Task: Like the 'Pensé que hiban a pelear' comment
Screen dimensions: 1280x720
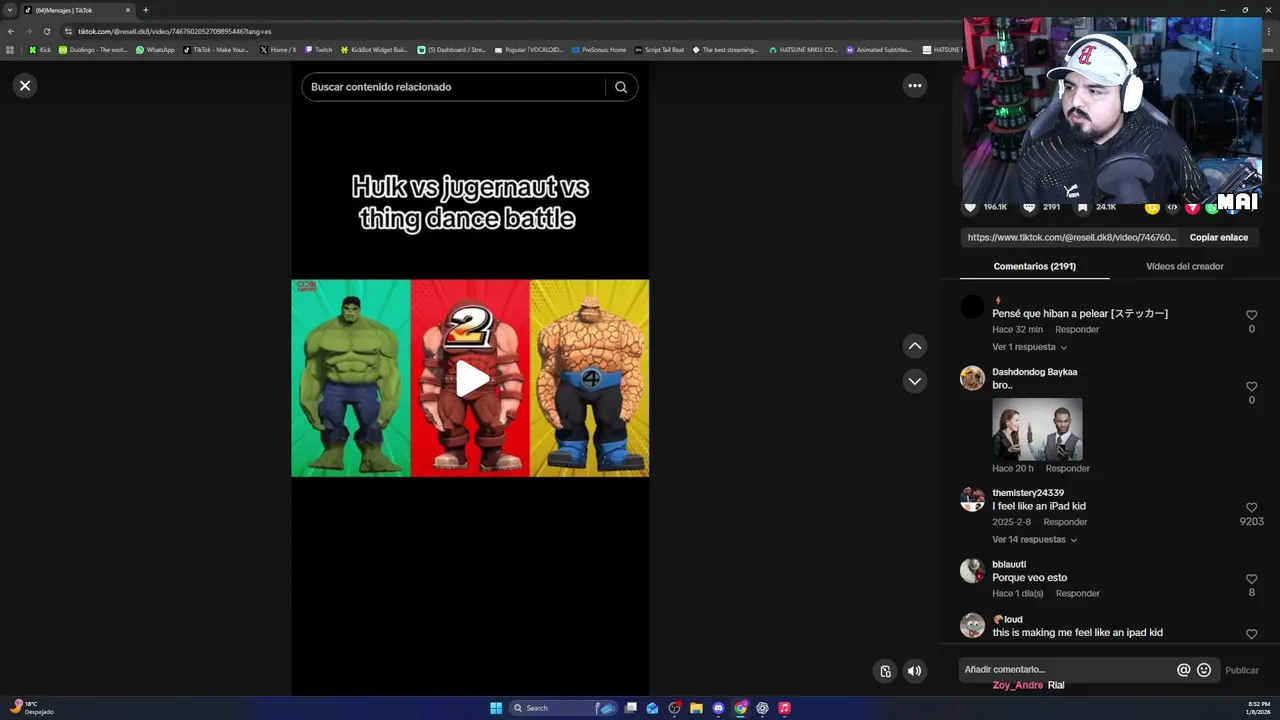Action: 1251,315
